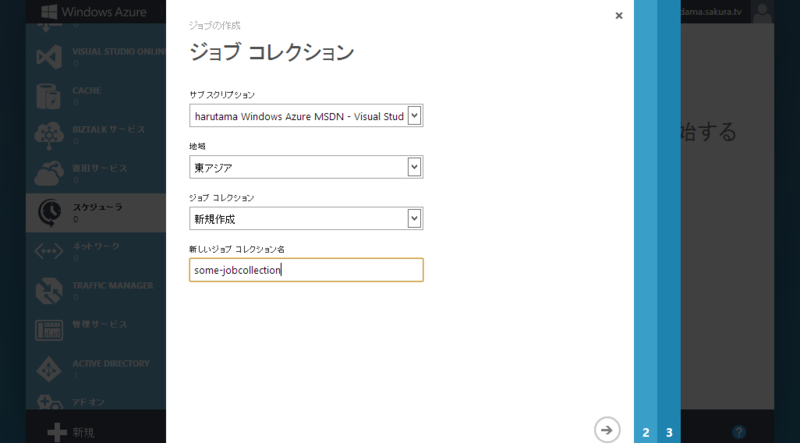The height and width of the screenshot is (443, 800).
Task: Click the plus icon for 新規
Action: point(57,433)
